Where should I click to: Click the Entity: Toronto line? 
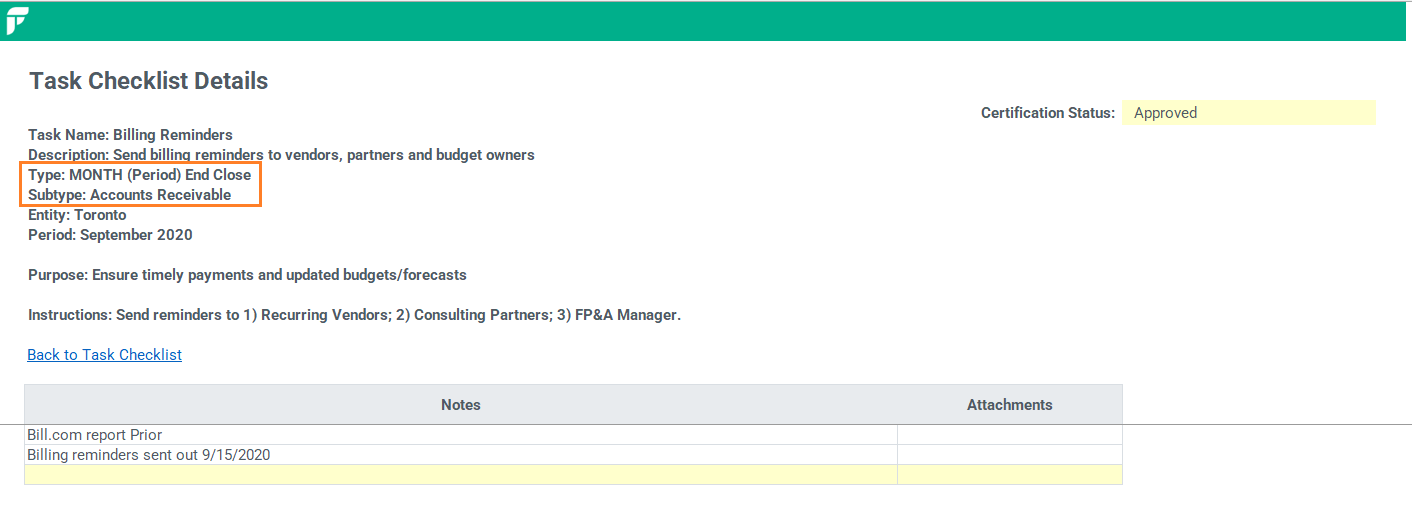pyautogui.click(x=77, y=215)
